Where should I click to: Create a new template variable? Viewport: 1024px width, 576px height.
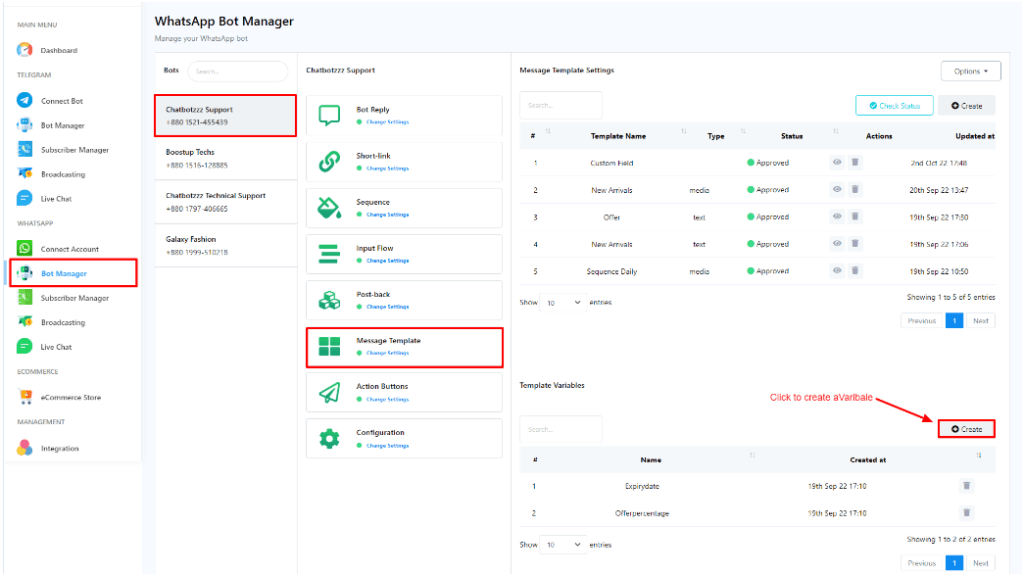pyautogui.click(x=966, y=429)
